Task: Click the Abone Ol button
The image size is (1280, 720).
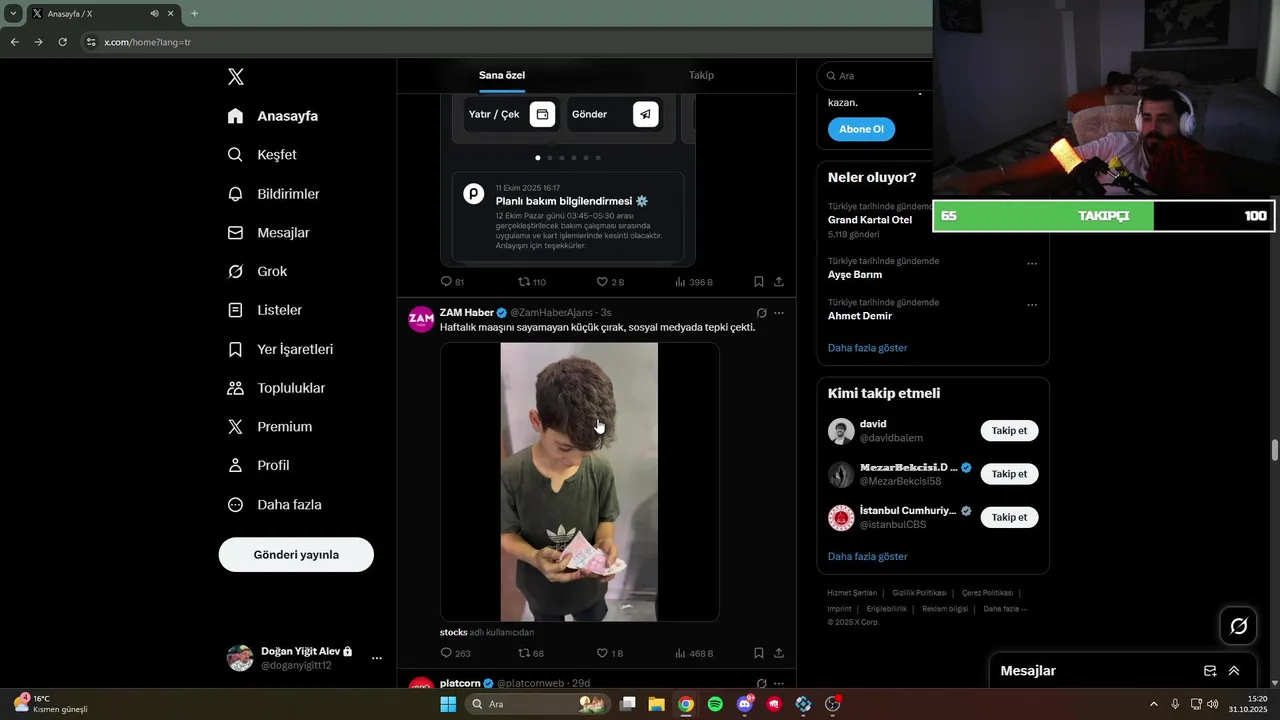Action: pyautogui.click(x=861, y=129)
